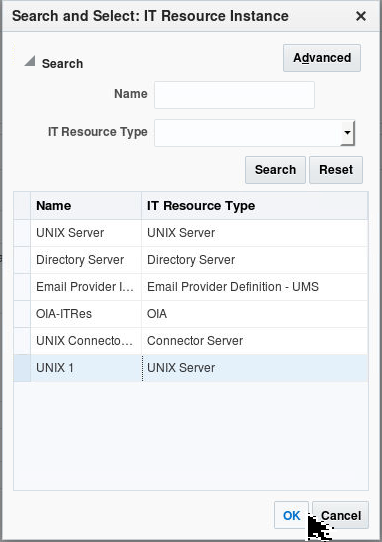
Task: Click the OIA resource type cell
Action: [x=254, y=314]
